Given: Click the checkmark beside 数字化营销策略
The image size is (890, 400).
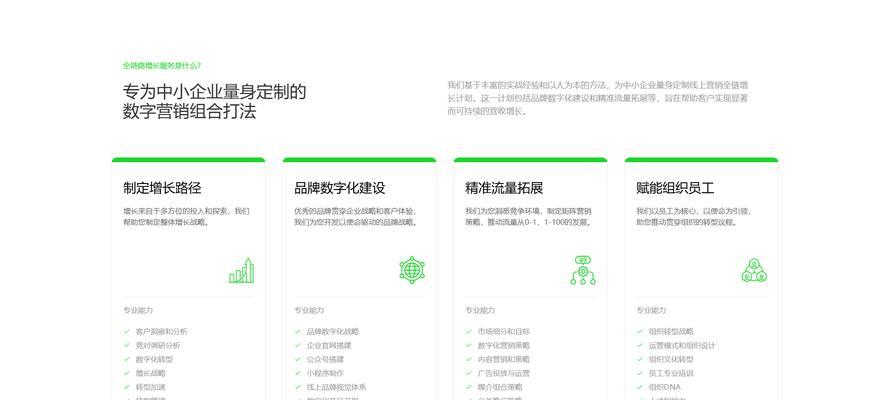Looking at the screenshot, I should click(469, 345).
